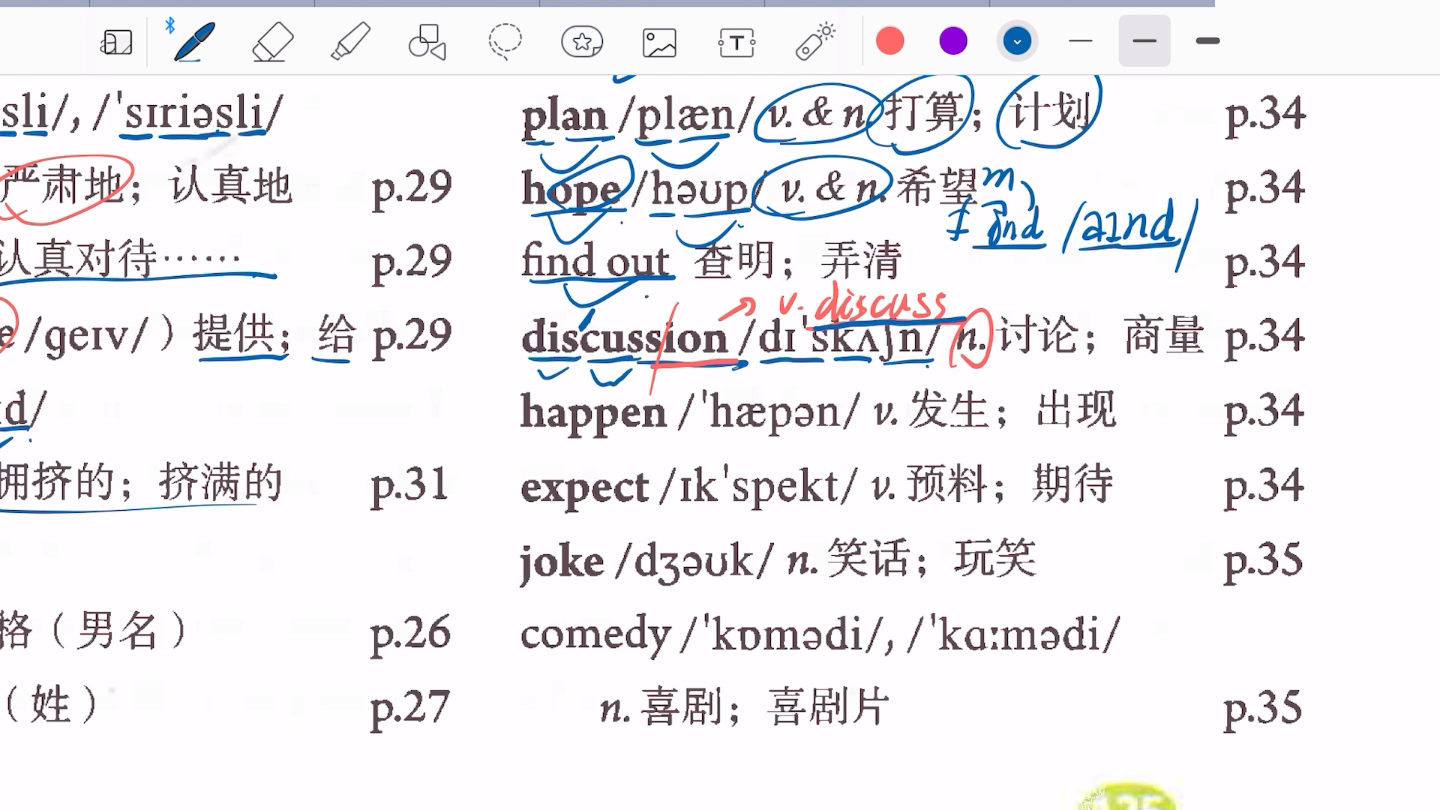Select the Highlighter tool
1440x810 pixels.
(x=350, y=42)
